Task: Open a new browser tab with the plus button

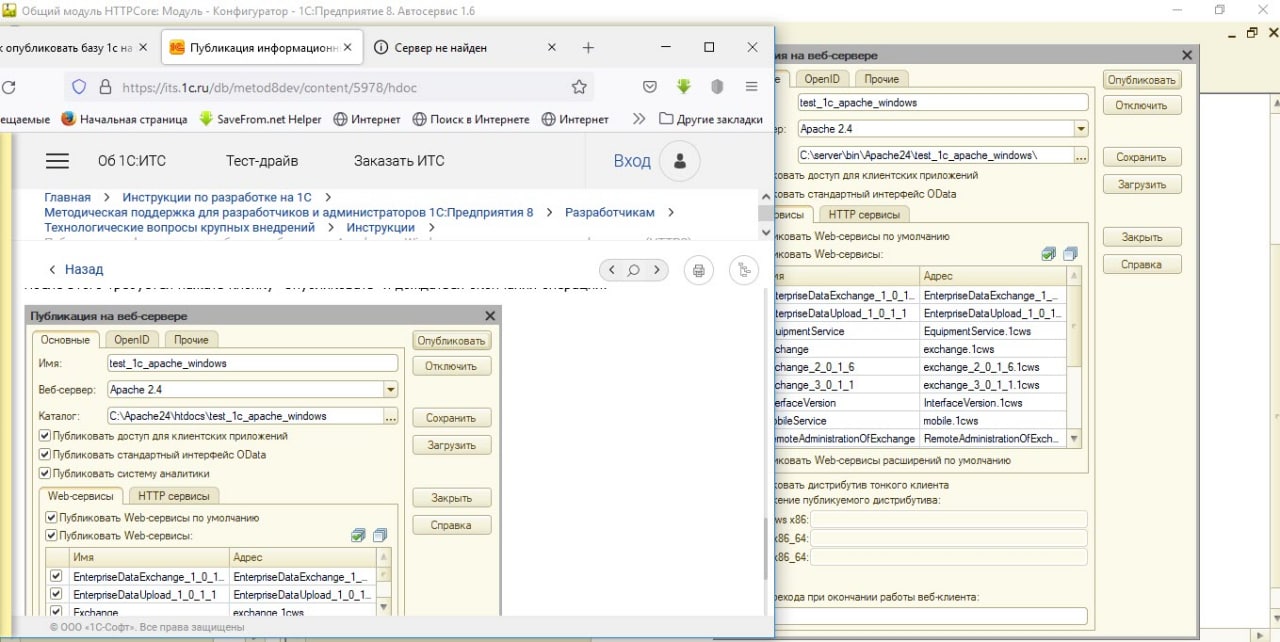Action: click(588, 47)
